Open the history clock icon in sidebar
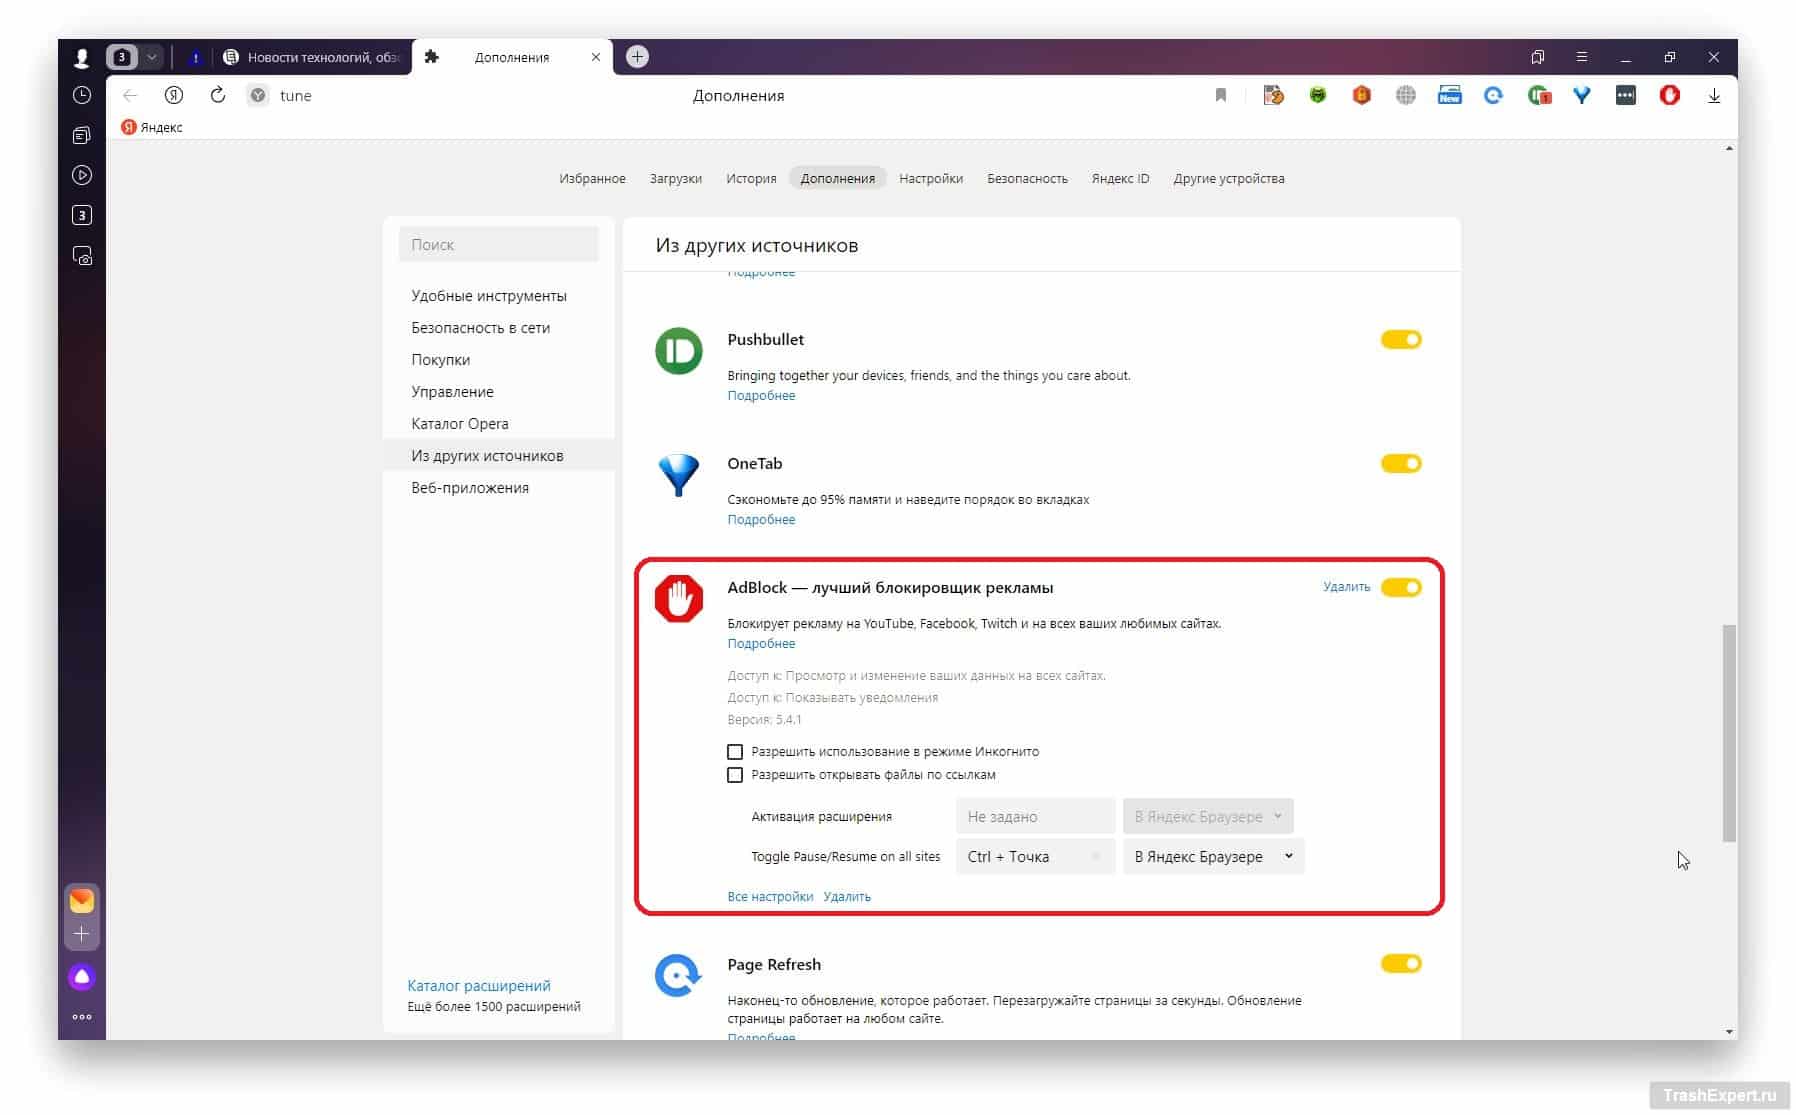The height and width of the screenshot is (1115, 1796). coord(82,95)
